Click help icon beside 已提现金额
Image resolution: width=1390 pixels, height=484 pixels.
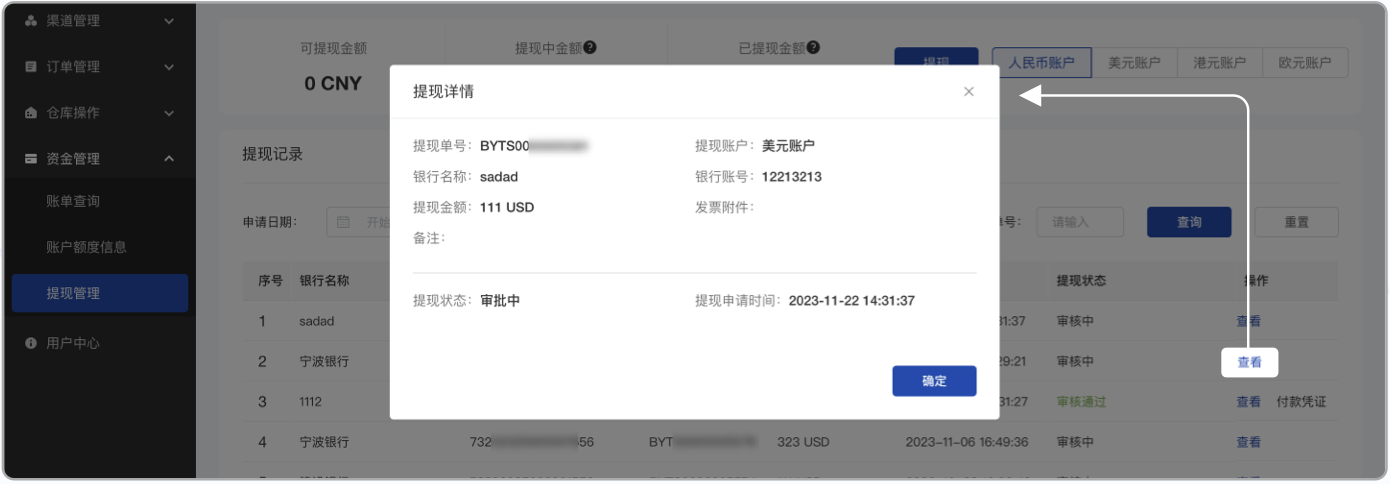[814, 47]
